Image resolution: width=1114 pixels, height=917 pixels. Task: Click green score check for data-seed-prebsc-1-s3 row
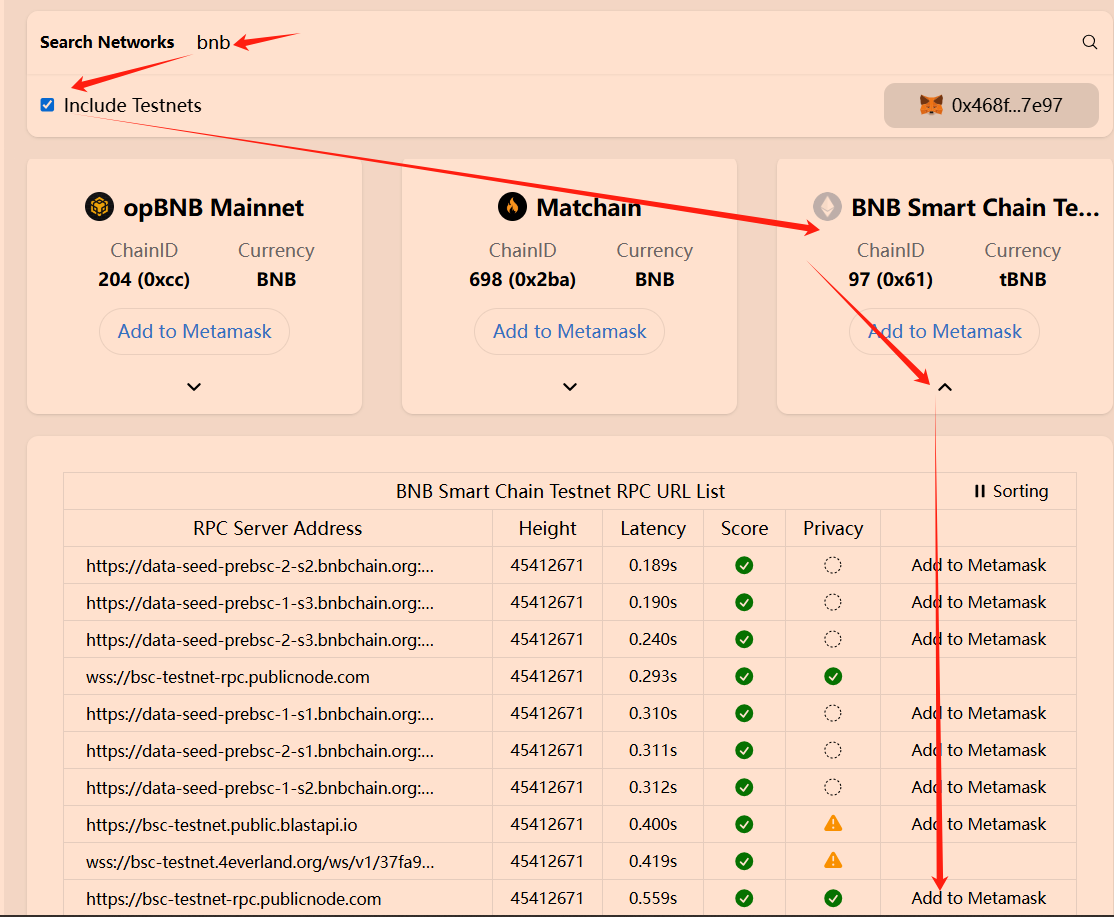click(x=744, y=602)
